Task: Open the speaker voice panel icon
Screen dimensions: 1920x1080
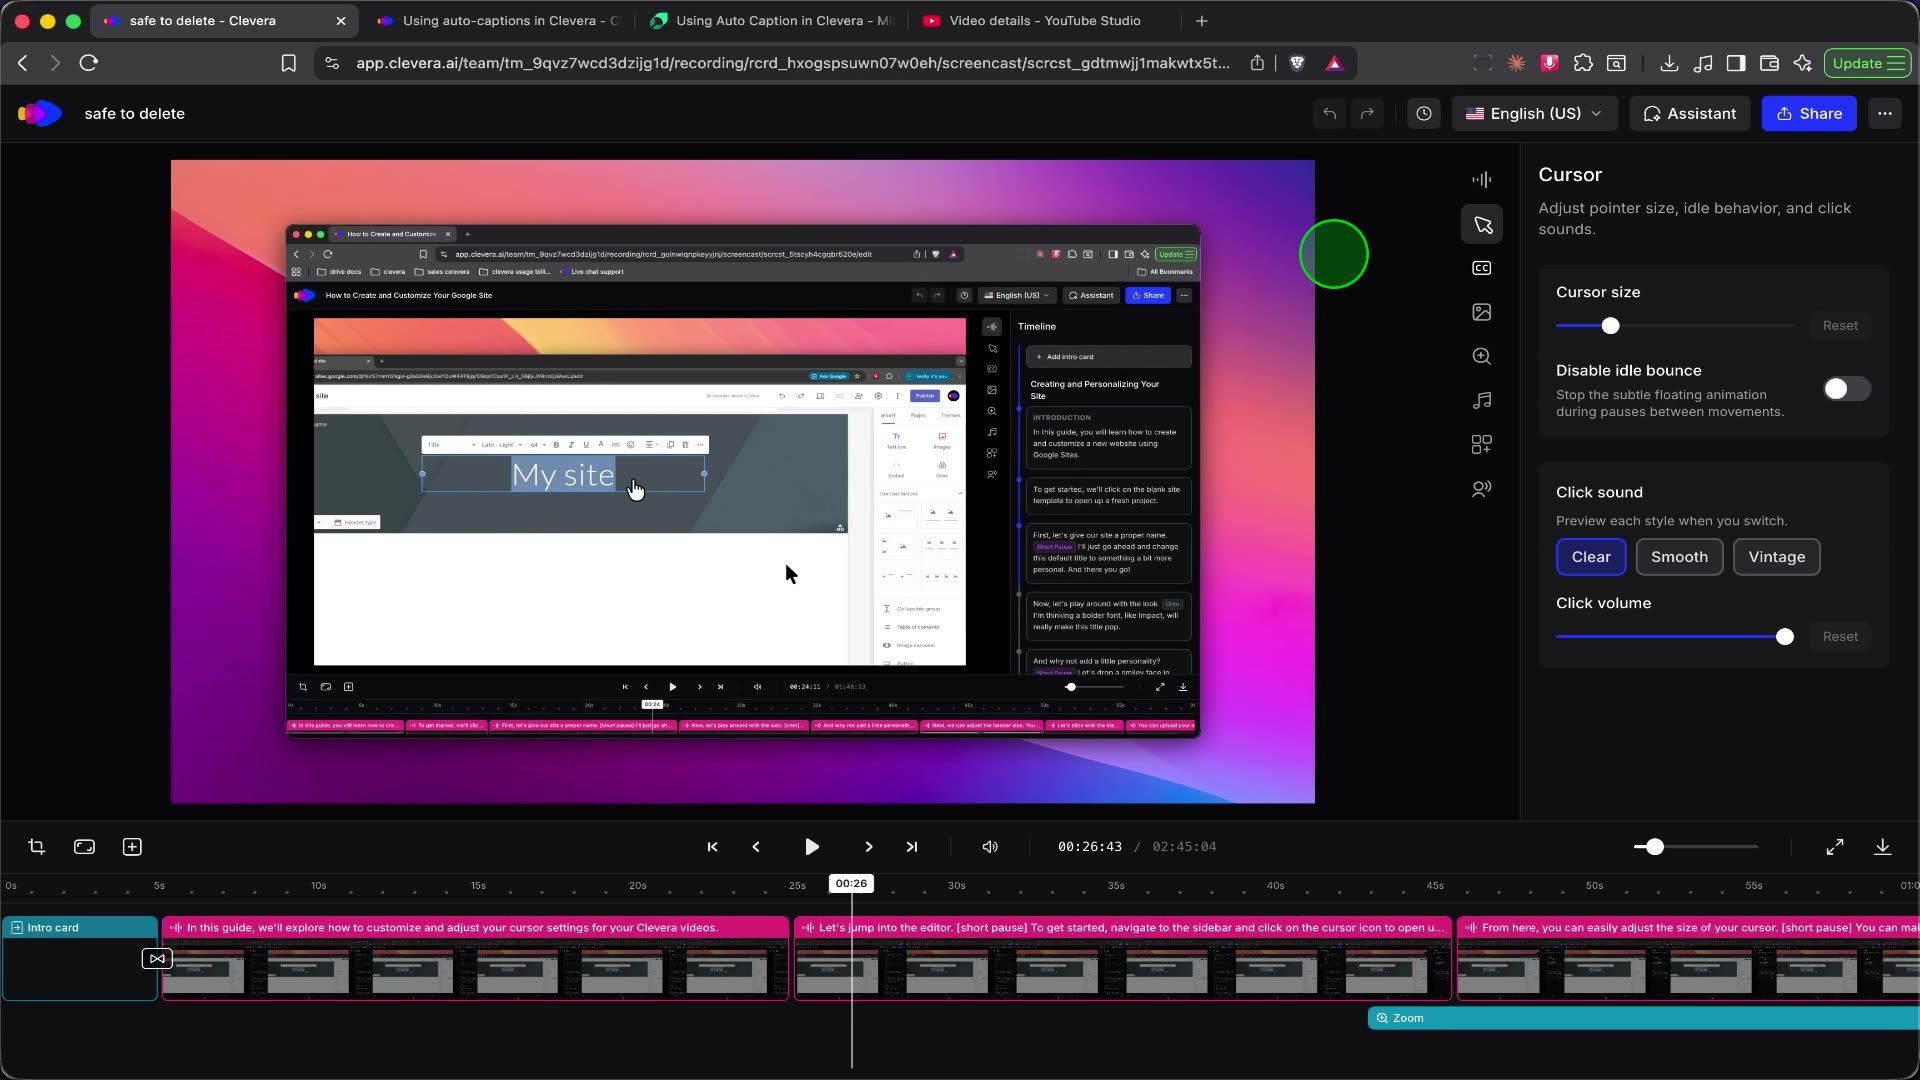Action: click(1482, 489)
